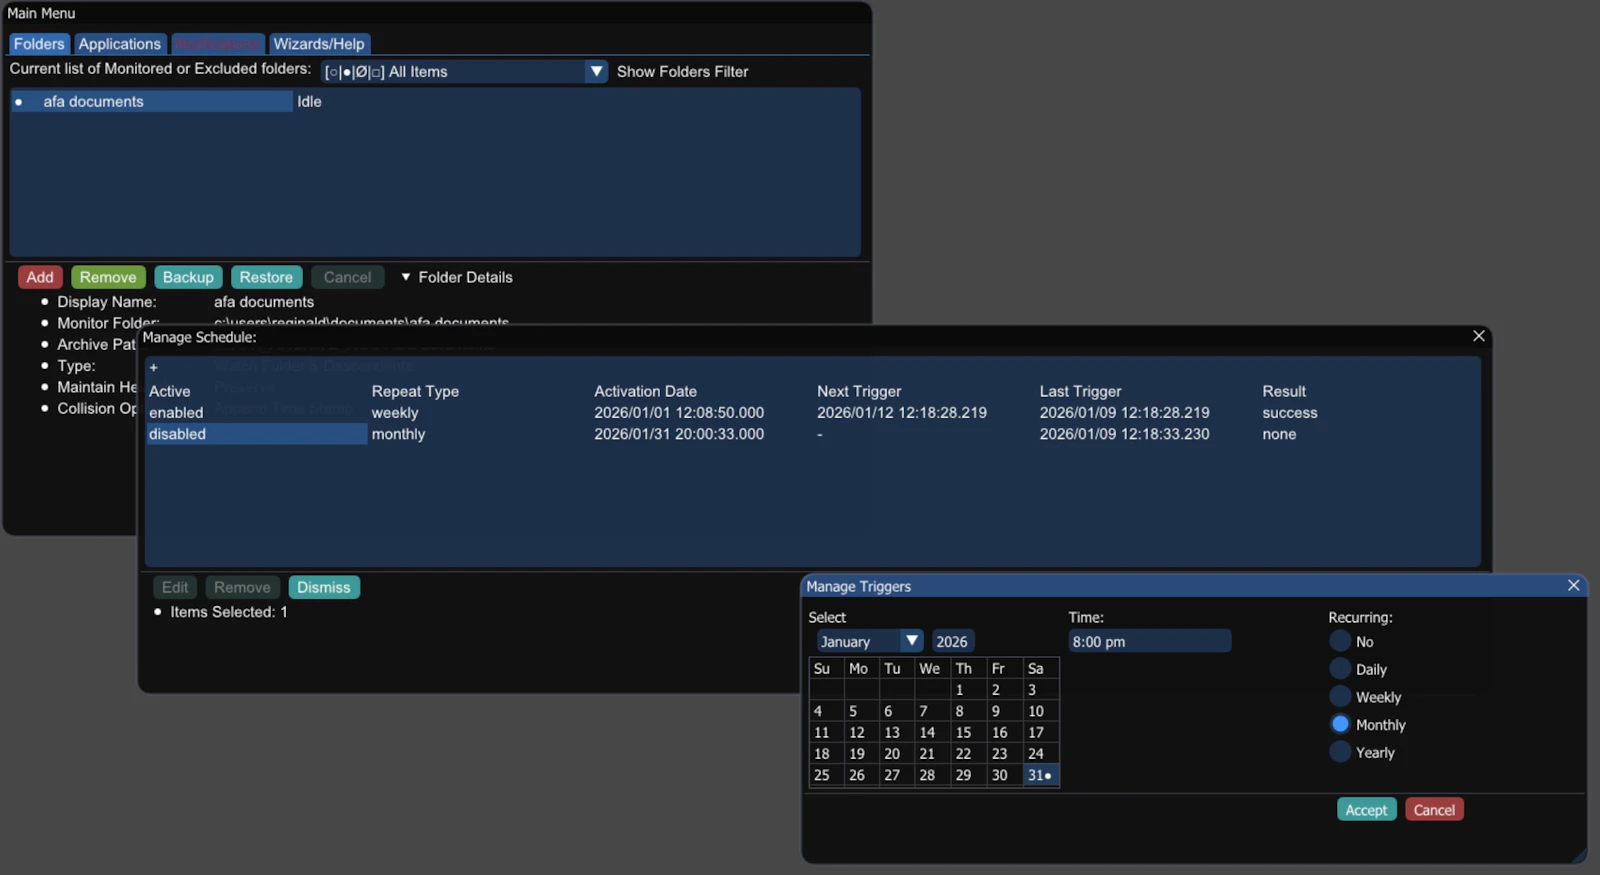Click the 2026 year field

pos(952,642)
